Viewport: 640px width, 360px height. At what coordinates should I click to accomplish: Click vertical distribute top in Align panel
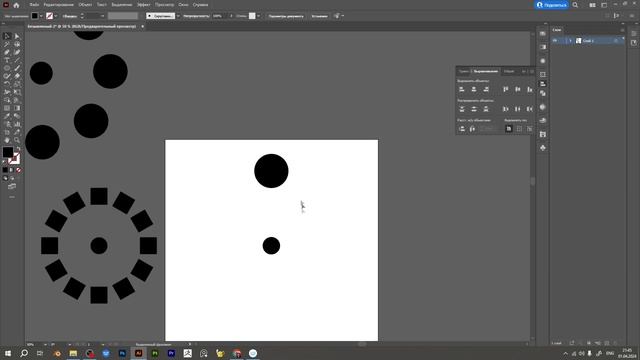tap(462, 109)
